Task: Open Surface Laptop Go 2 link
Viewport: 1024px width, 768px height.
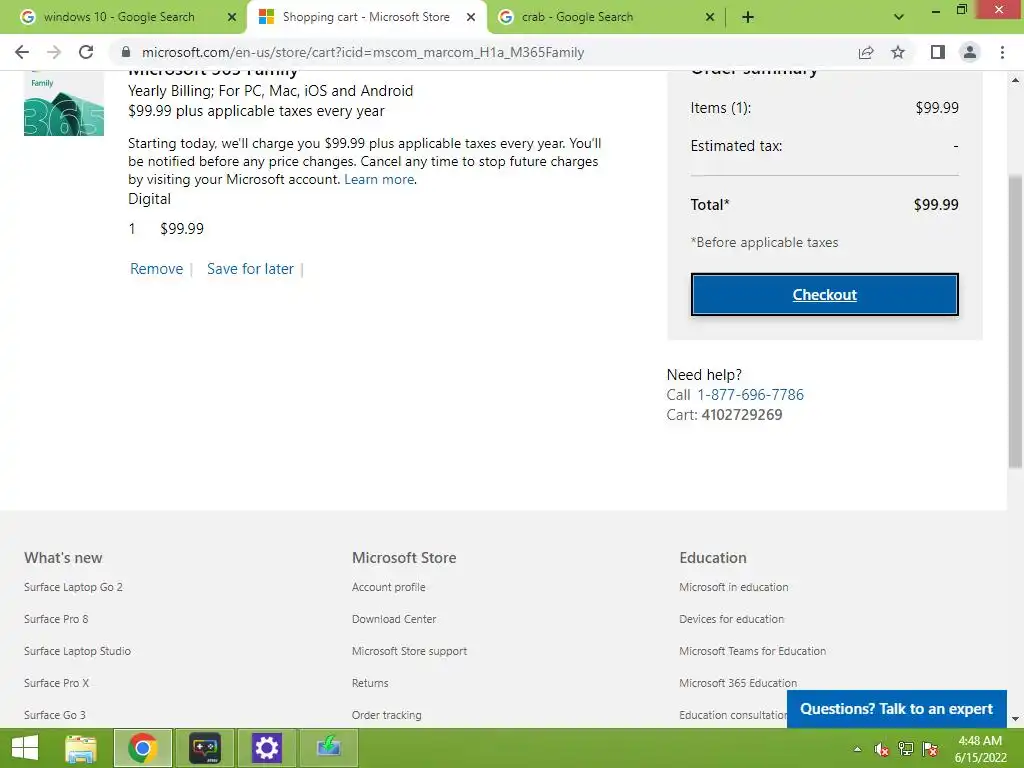Action: pos(73,587)
